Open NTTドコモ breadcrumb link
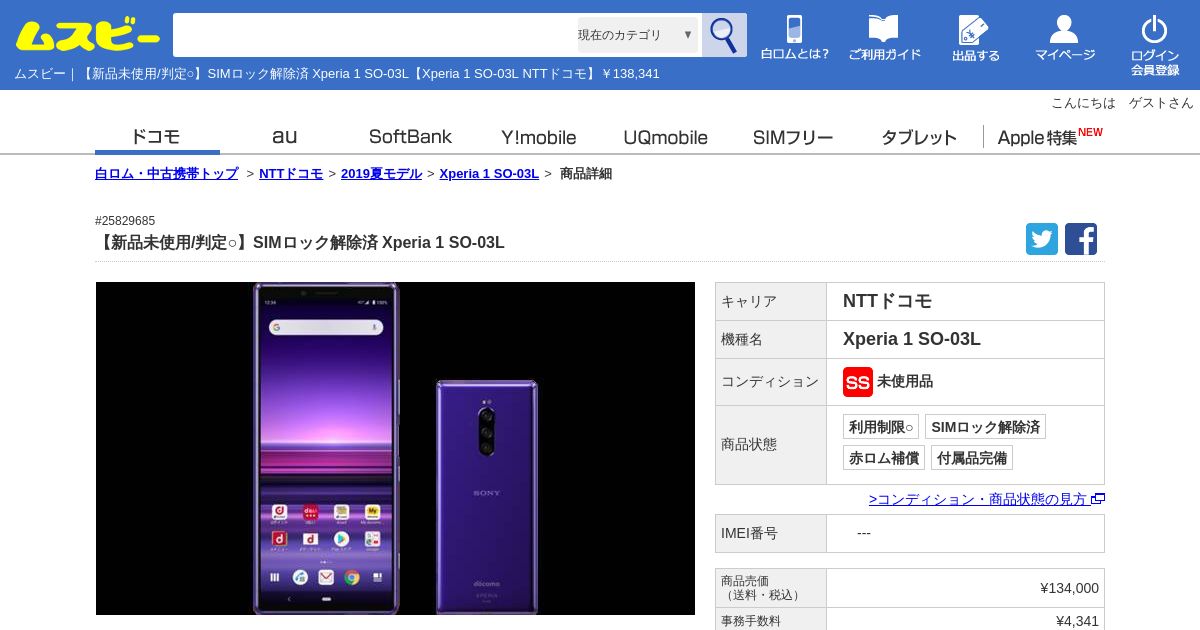Screen dimensions: 1200x630 [291, 174]
